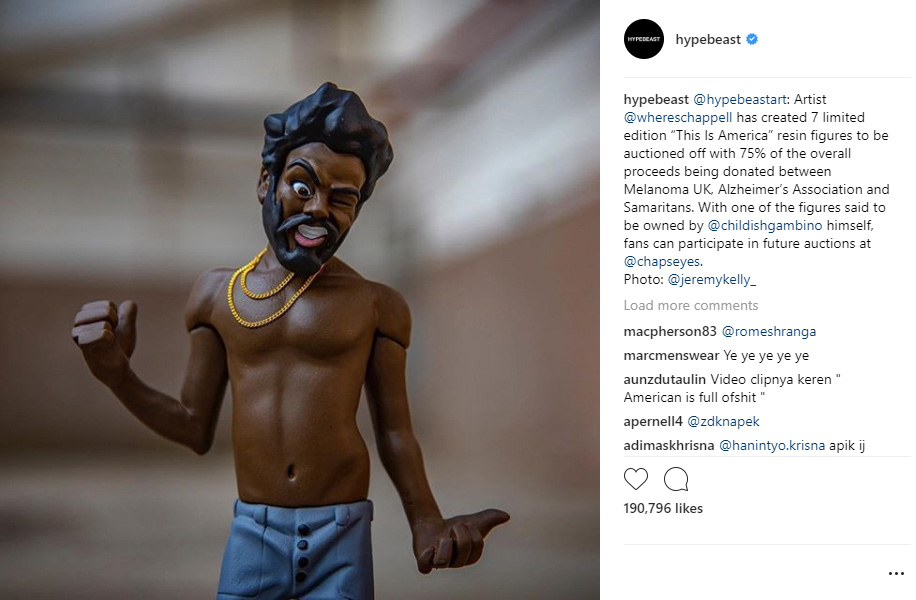Expand Load more comments
The height and width of the screenshot is (600, 916).
691,306
